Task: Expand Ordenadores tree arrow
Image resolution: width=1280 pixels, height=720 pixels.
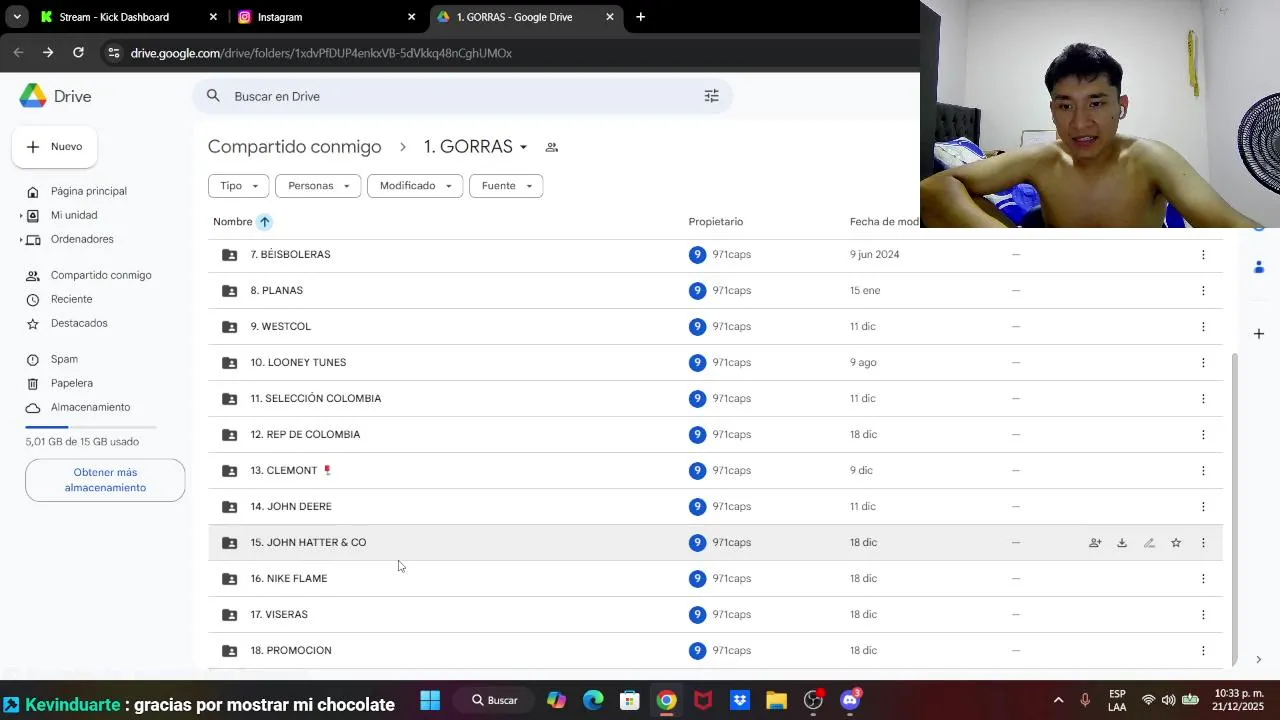Action: coord(21,240)
